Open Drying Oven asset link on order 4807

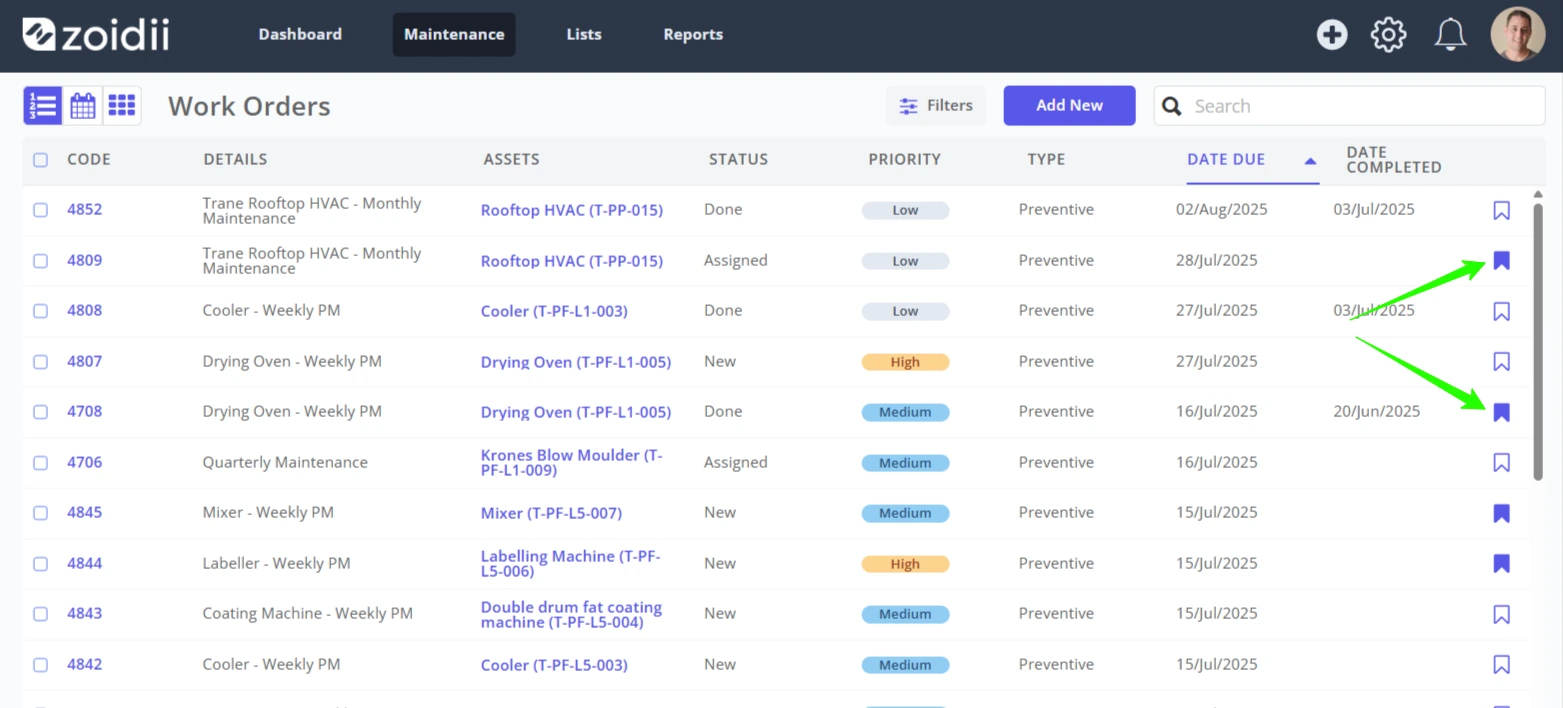click(x=576, y=362)
